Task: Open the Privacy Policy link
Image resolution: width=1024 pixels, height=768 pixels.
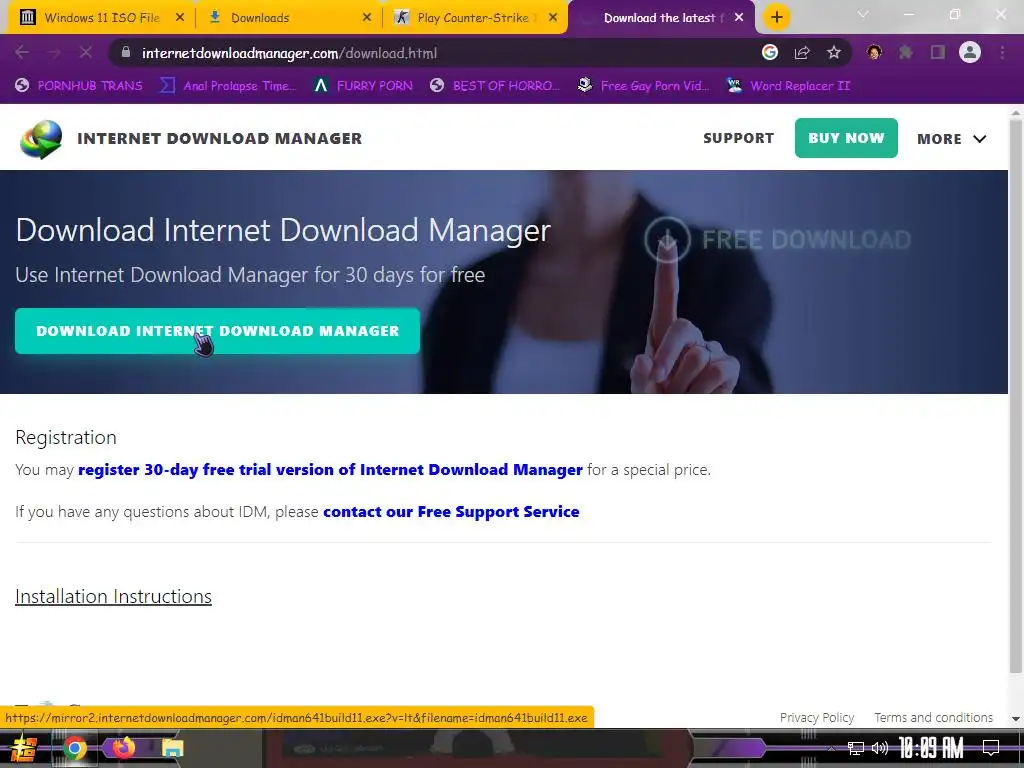Action: click(816, 718)
